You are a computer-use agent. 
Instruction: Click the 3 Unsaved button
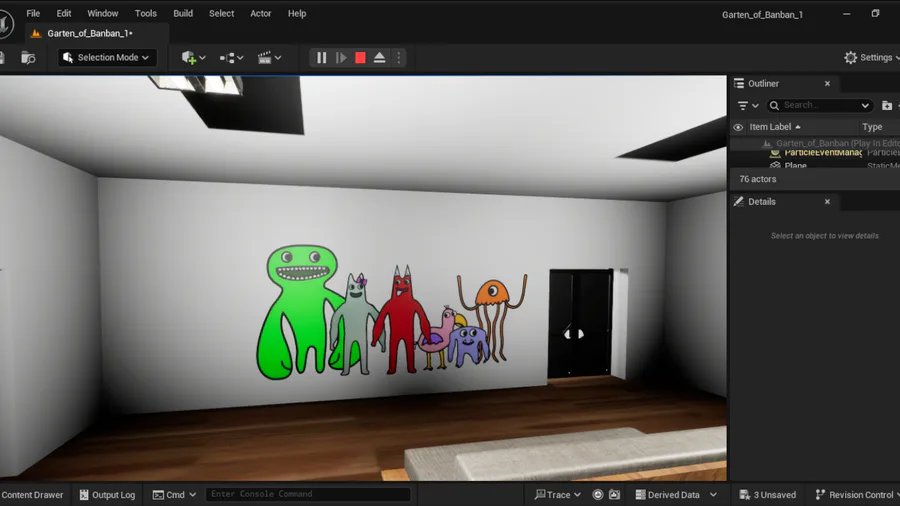(x=767, y=495)
